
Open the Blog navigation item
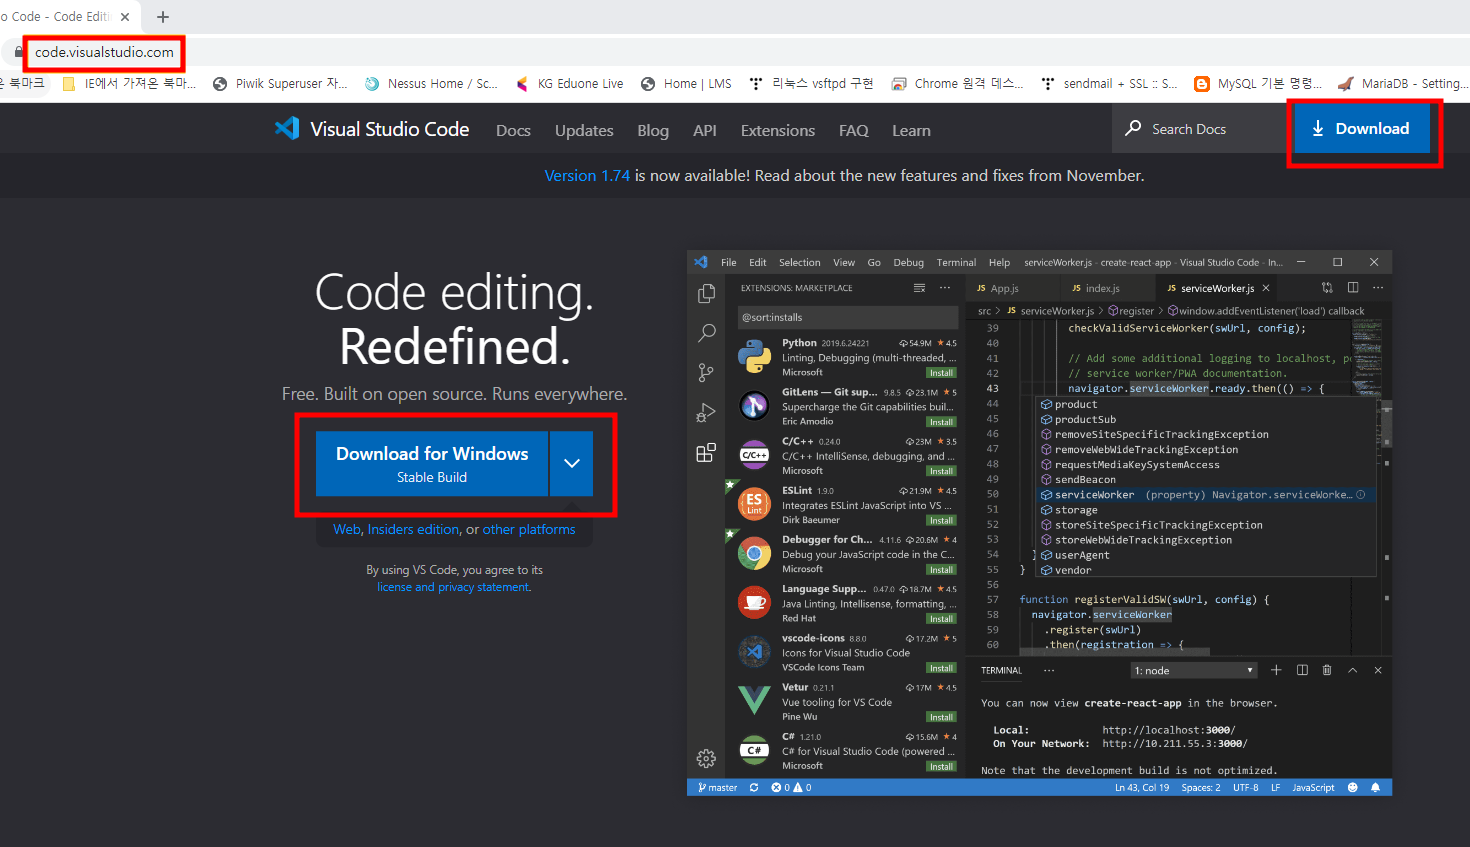(653, 130)
